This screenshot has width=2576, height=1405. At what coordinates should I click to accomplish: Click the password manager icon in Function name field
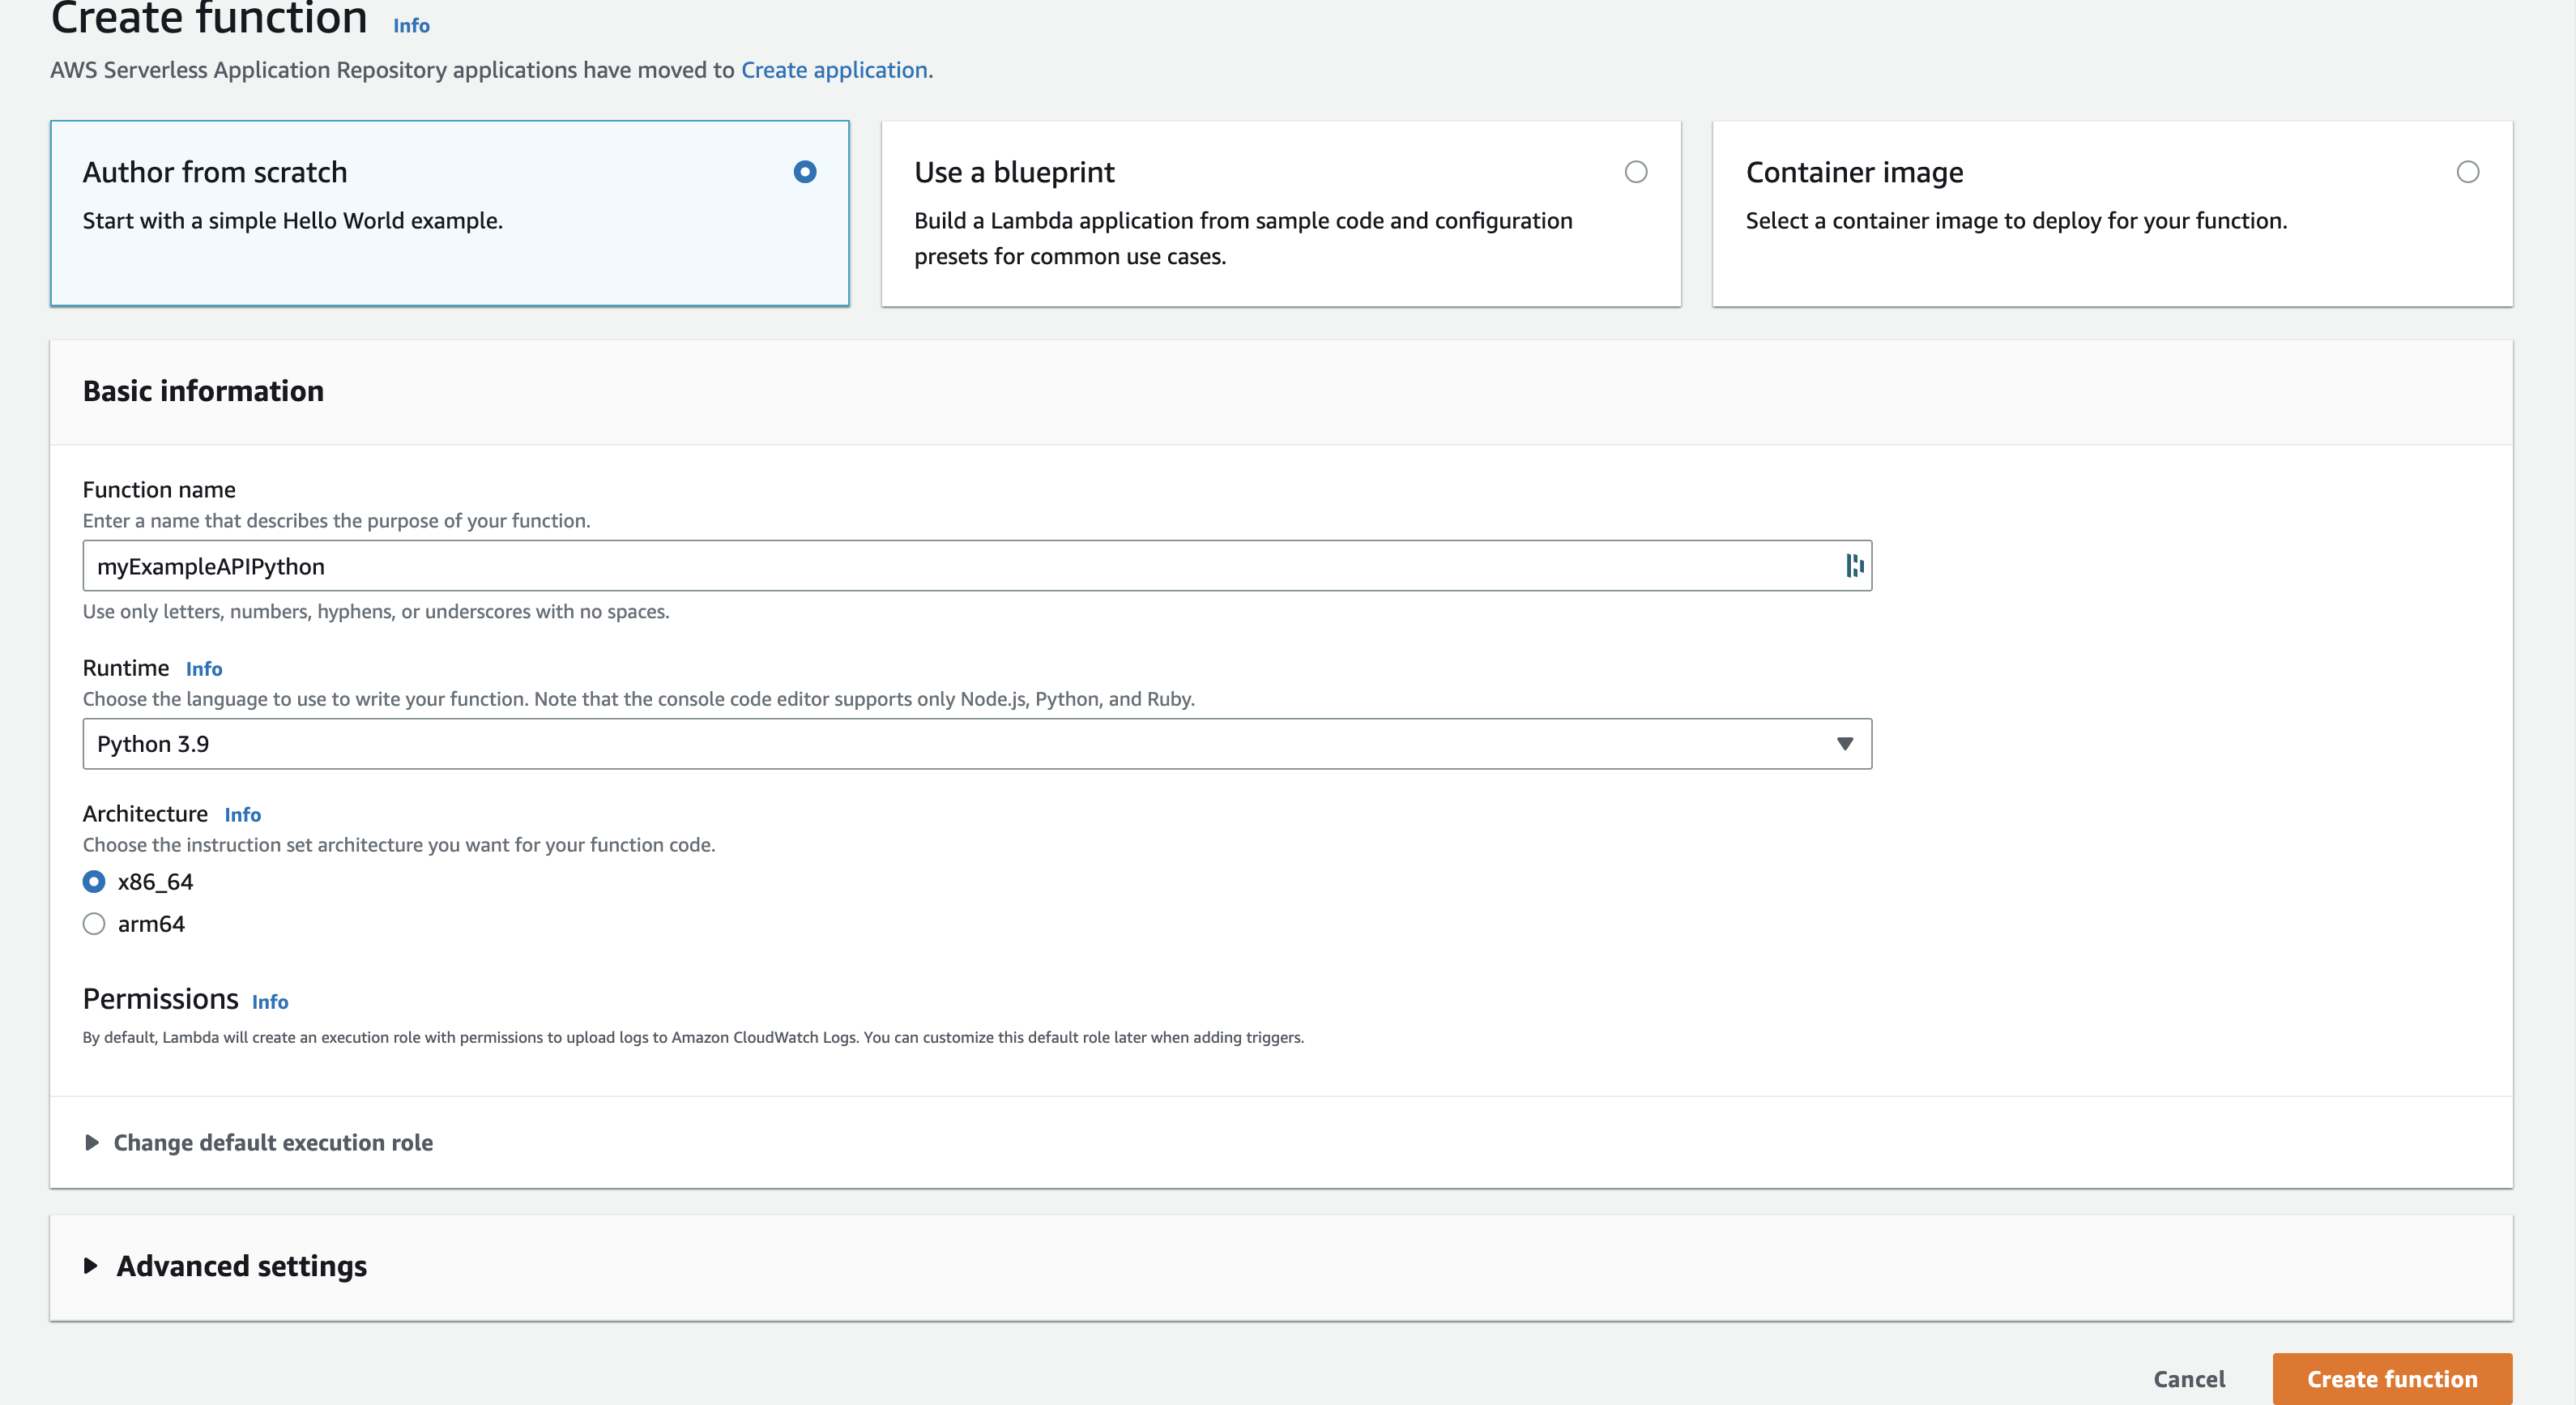(x=1854, y=566)
